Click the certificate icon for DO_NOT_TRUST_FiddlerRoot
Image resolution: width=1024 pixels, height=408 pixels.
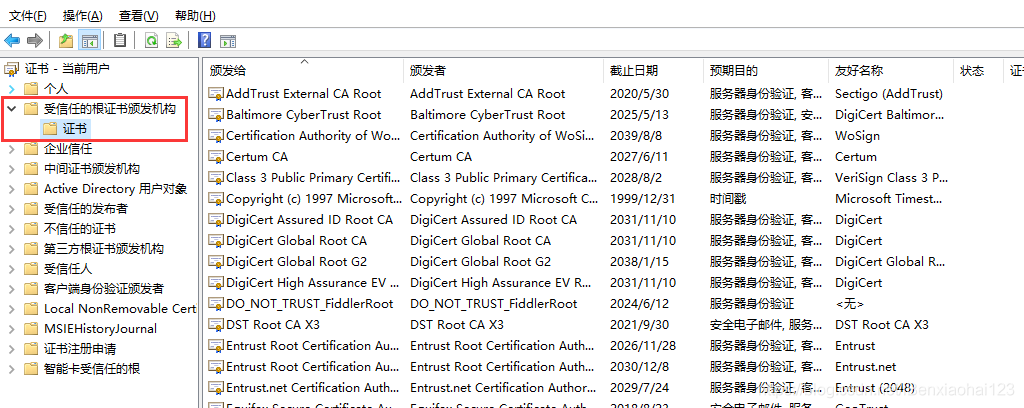[216, 304]
